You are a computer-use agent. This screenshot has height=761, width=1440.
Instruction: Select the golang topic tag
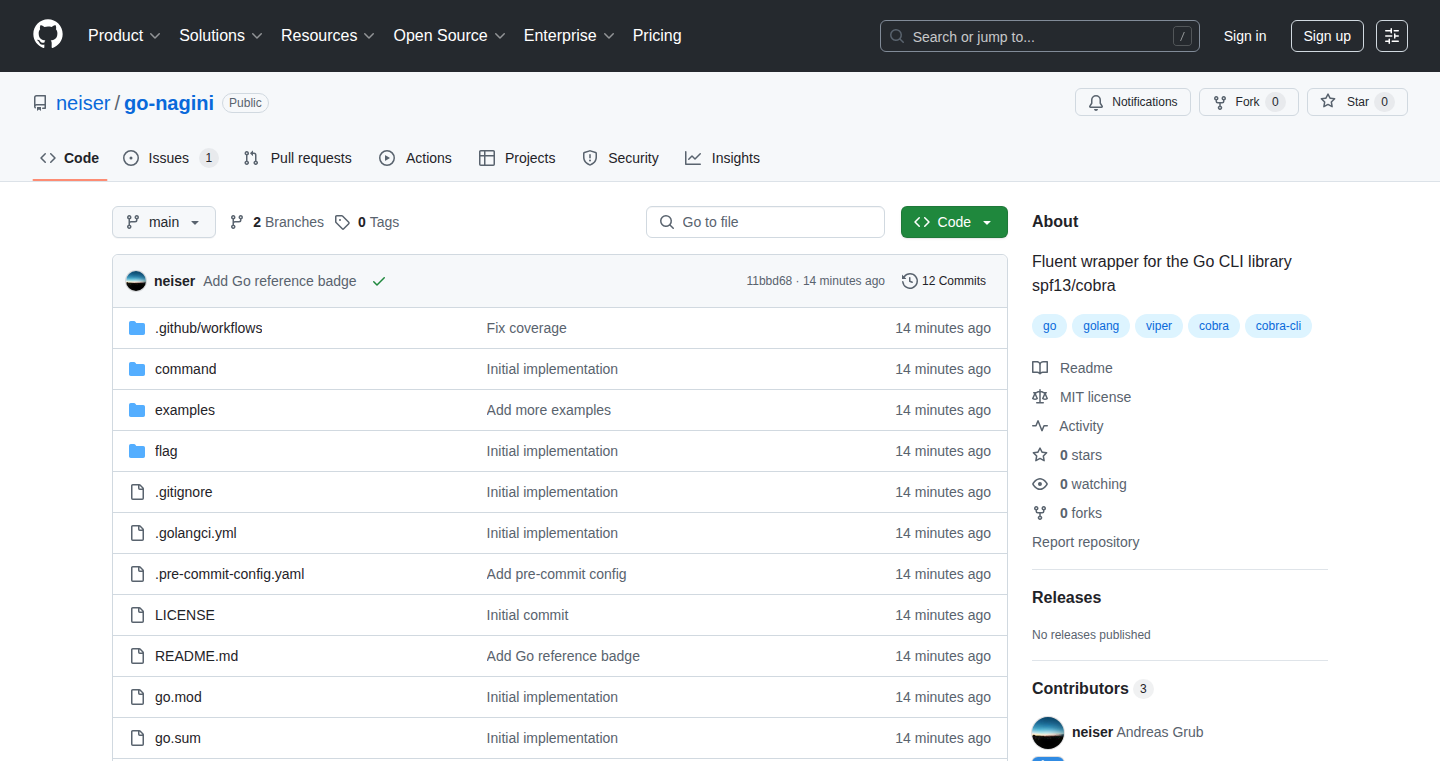pos(1101,326)
